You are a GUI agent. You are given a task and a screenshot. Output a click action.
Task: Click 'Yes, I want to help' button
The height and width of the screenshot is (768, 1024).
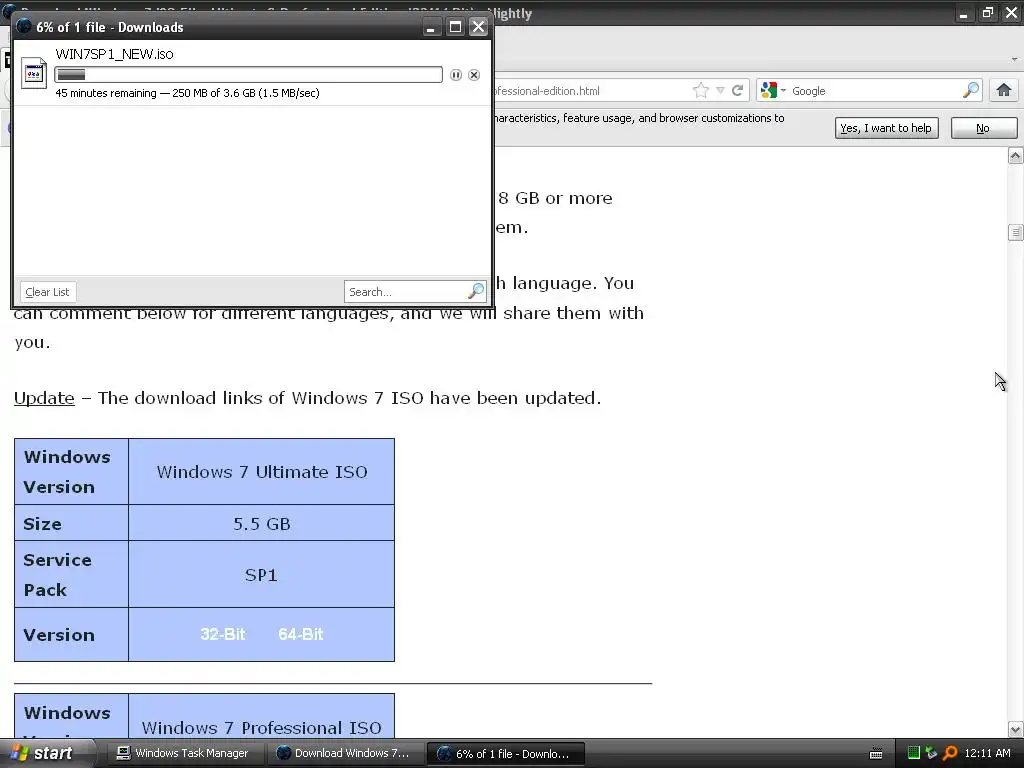[887, 128]
